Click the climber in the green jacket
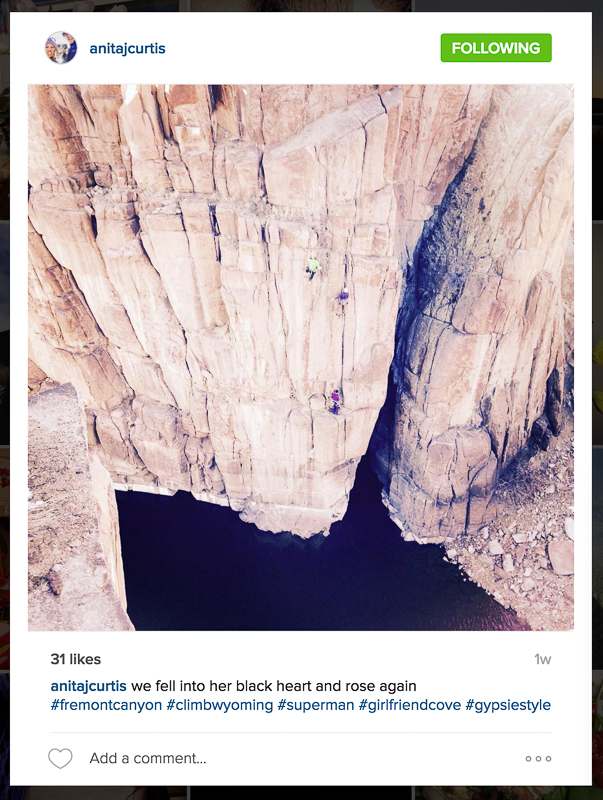 313,267
